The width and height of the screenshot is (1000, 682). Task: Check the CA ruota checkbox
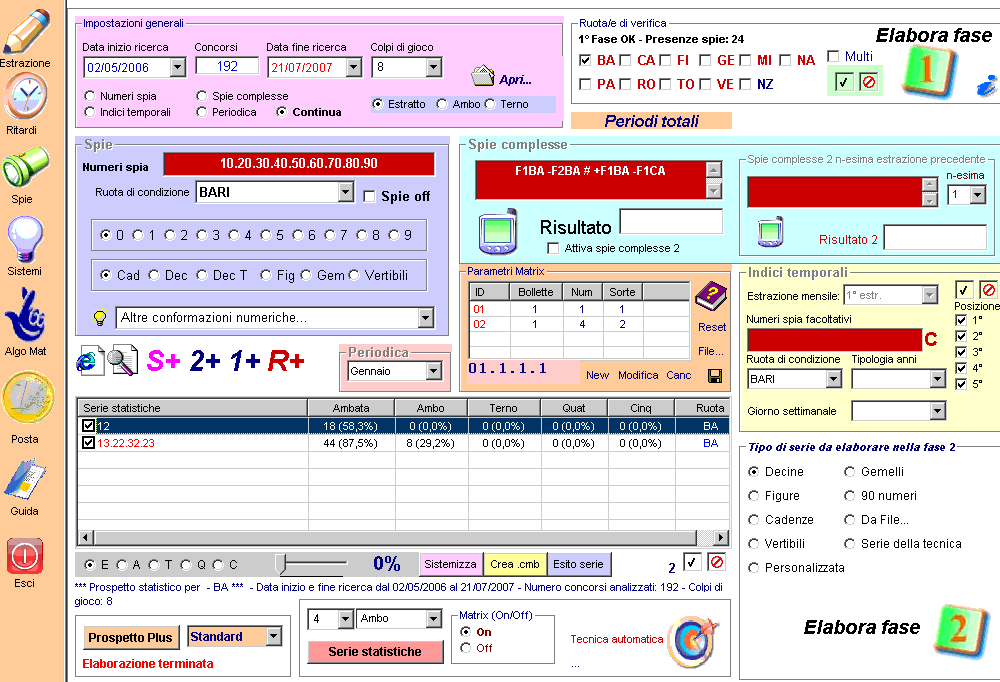tap(625, 60)
